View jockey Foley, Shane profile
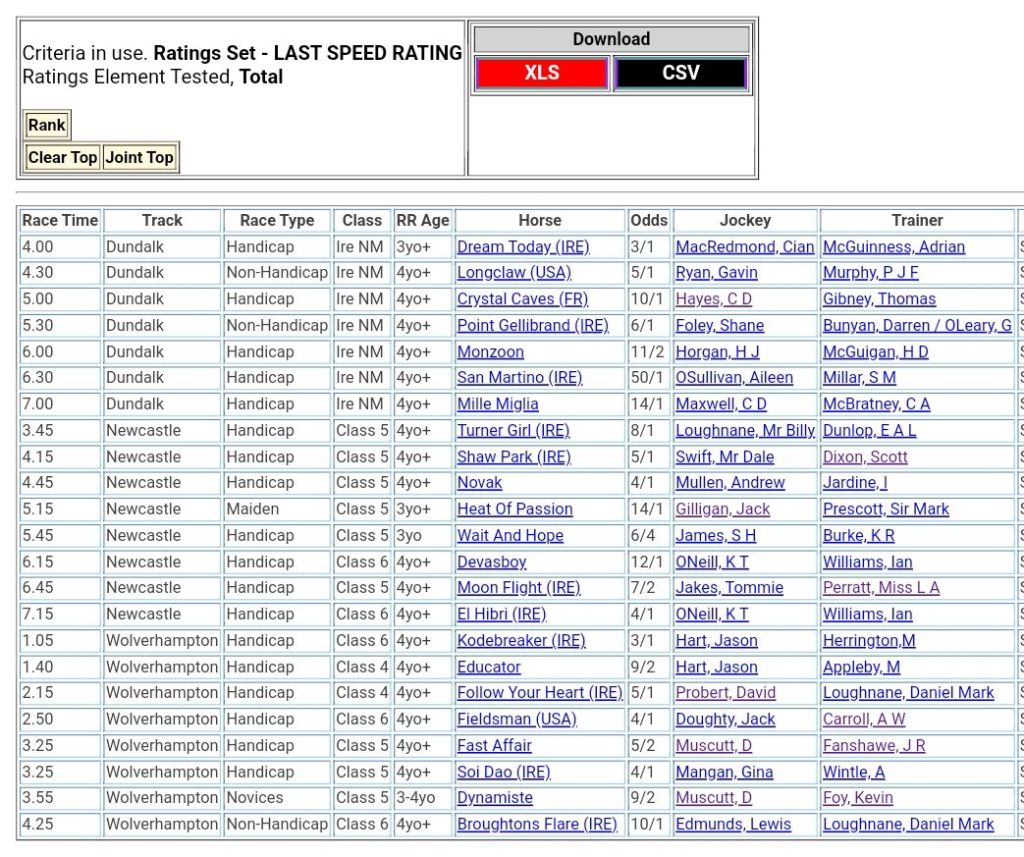1024x857 pixels. 719,326
